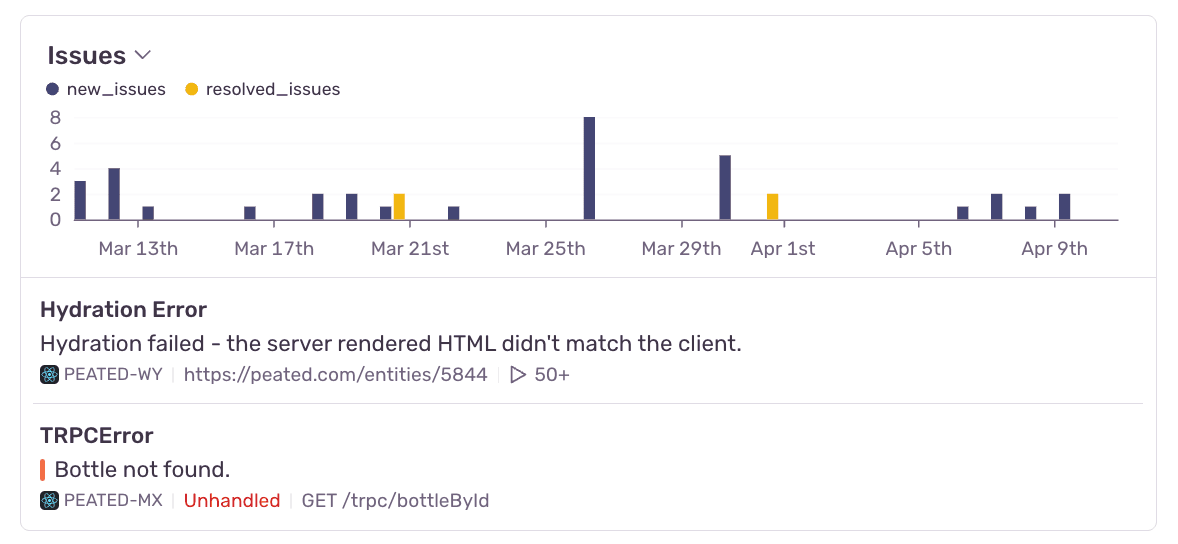Click the yellow resolved bar near Apr 1st
Screen dimensions: 1178x544
point(772,207)
